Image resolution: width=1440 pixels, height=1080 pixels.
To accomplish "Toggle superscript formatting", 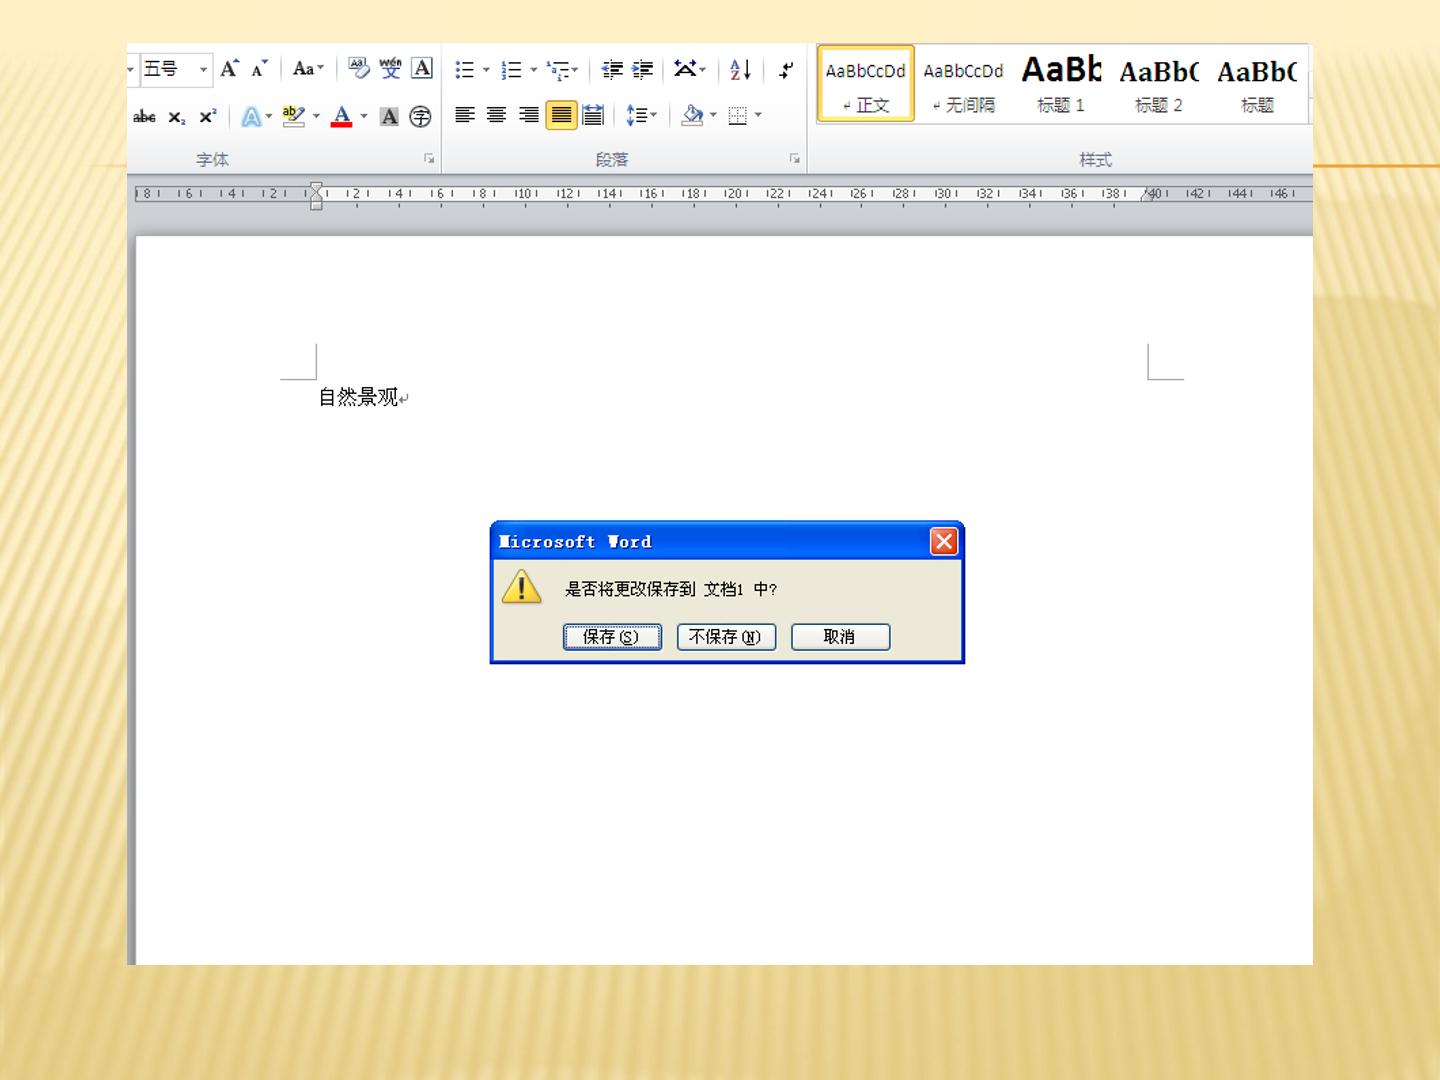I will pos(208,117).
